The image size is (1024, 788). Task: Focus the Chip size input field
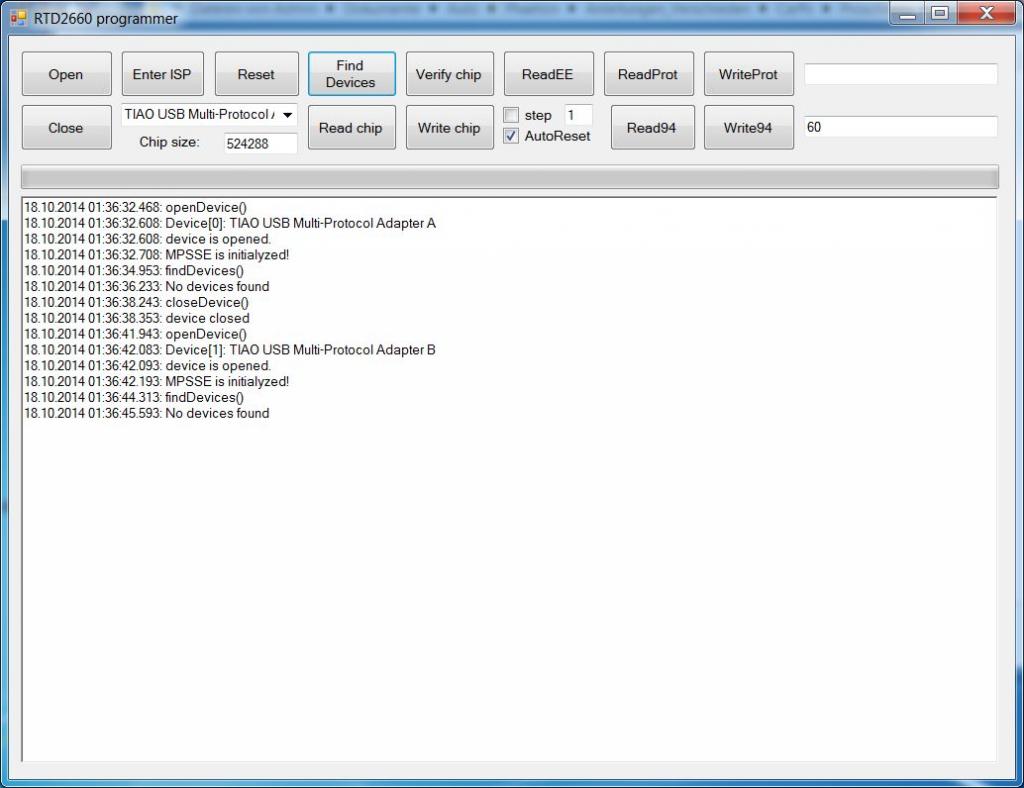[x=260, y=143]
